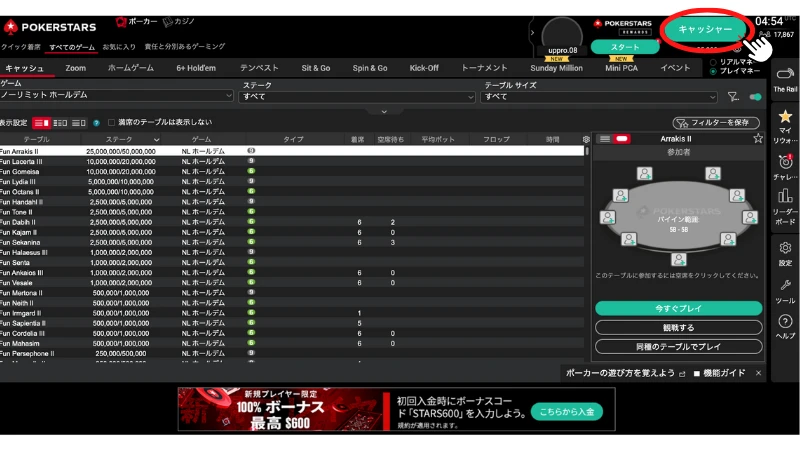Viewport: 800px width, 450px height.
Task: Switch to the Sit & Go tab
Action: click(x=315, y=68)
